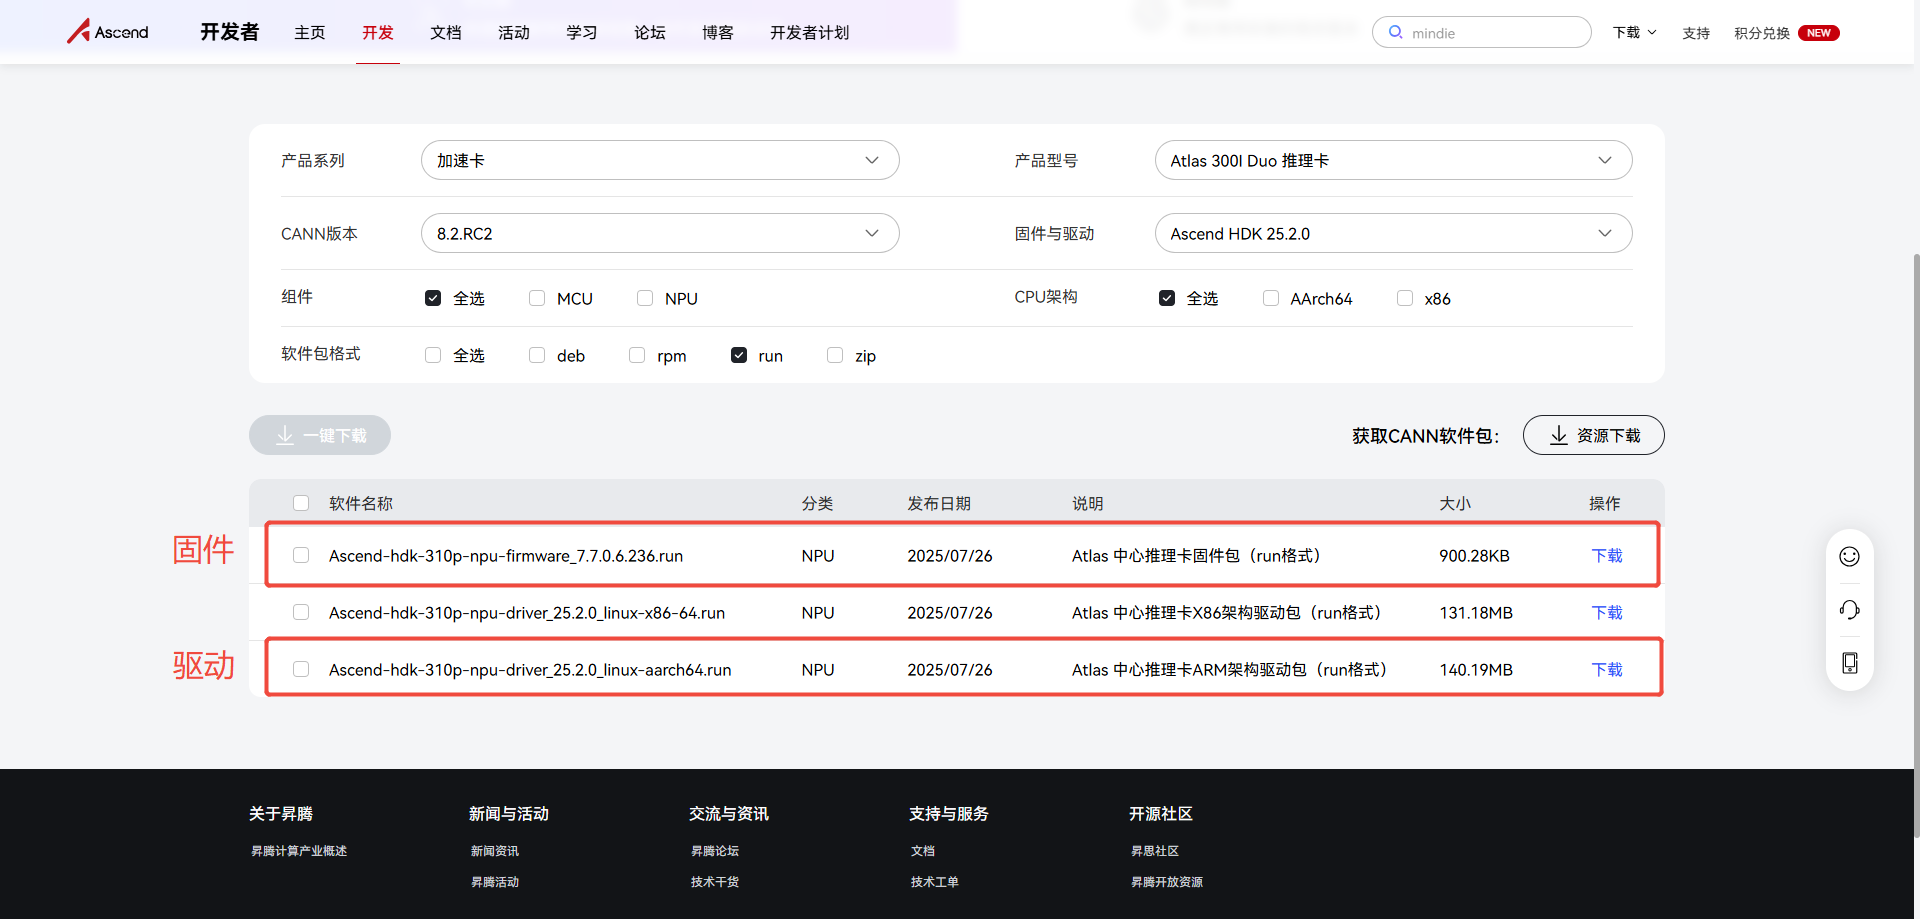Click file name Ascend-hdk-310p-npu-driver_25.2.0_linux-aarch64.run
The width and height of the screenshot is (1920, 919).
pyautogui.click(x=530, y=669)
